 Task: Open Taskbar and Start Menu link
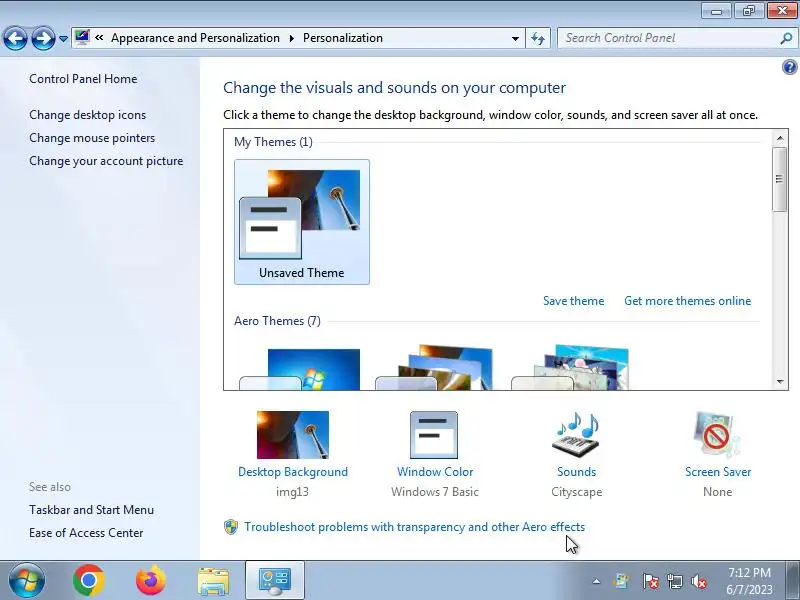point(91,510)
